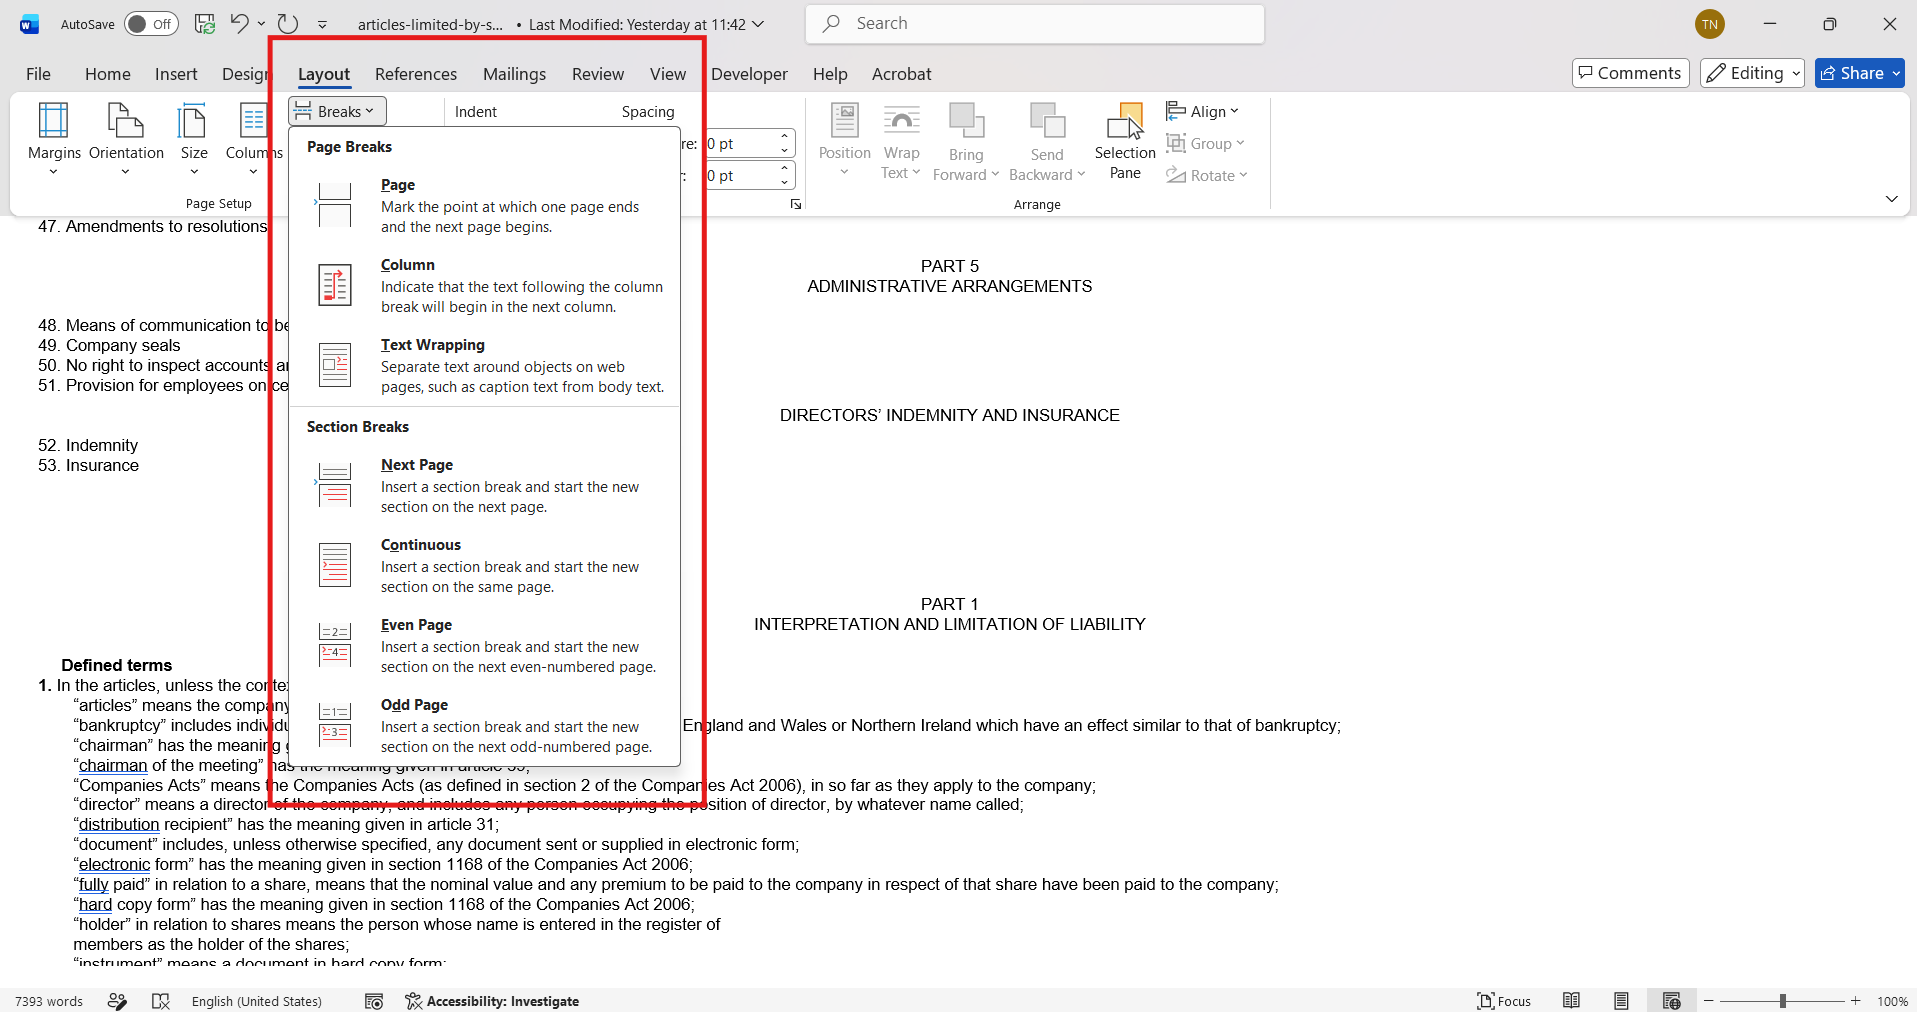Expand the Send Backward dropdown arrow
The width and height of the screenshot is (1917, 1012).
pos(1081,174)
